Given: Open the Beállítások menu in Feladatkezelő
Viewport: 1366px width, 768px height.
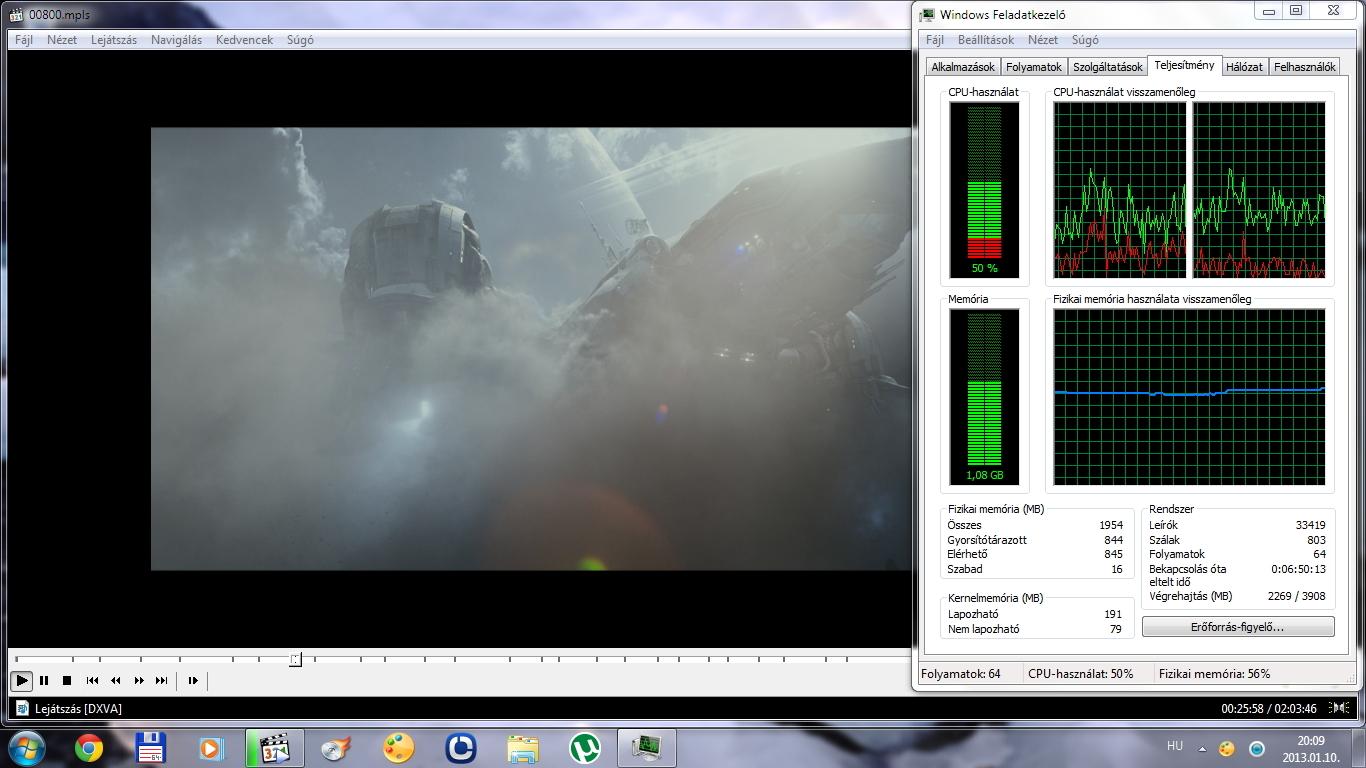Looking at the screenshot, I should point(986,40).
